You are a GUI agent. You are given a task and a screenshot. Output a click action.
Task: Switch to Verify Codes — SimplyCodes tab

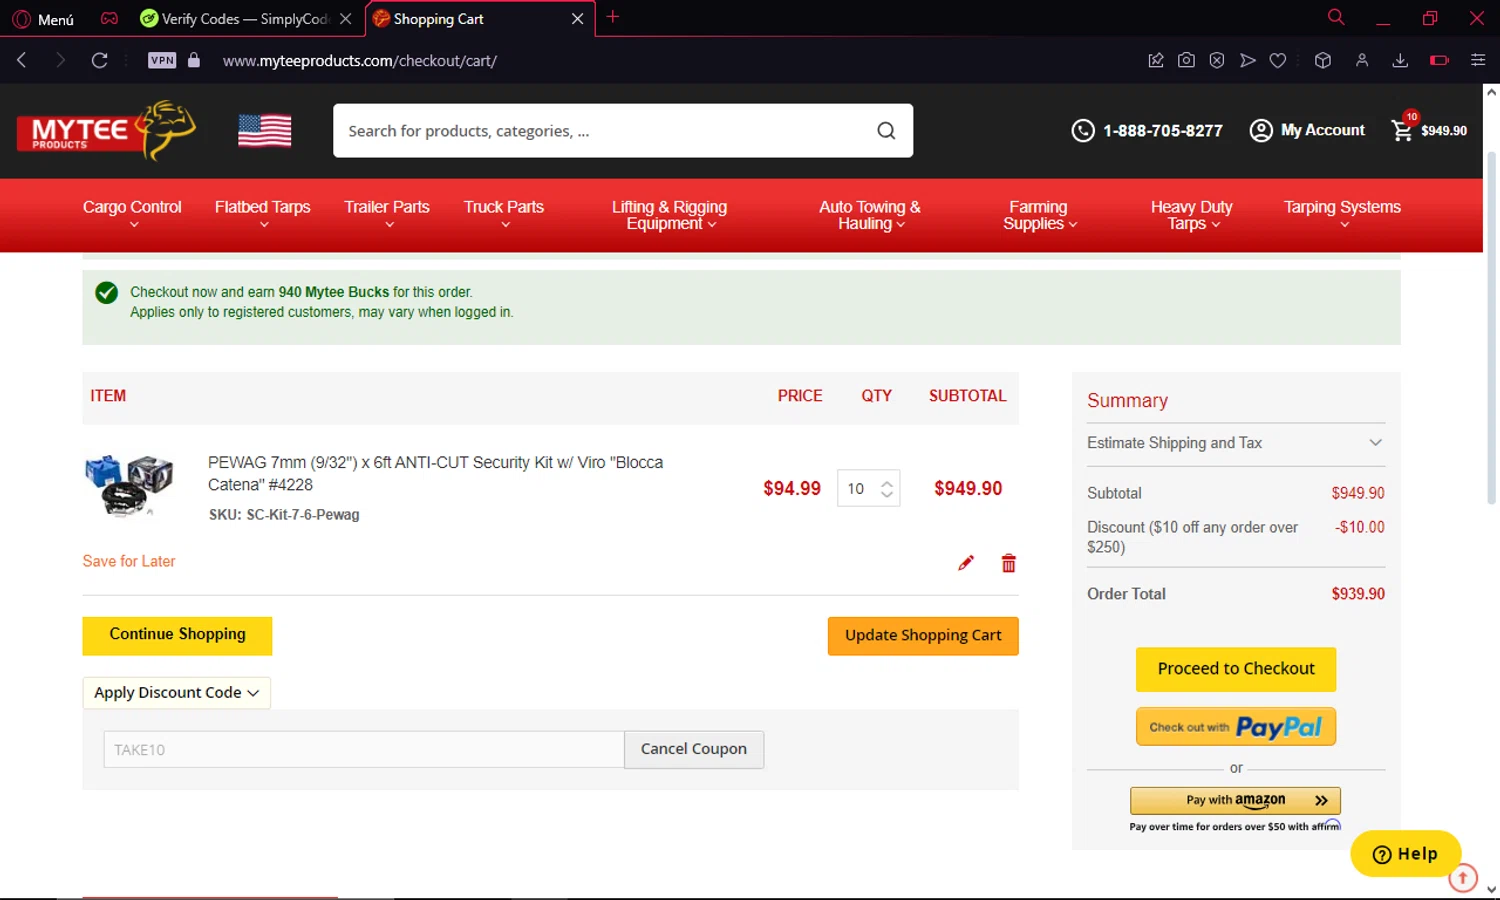(235, 19)
